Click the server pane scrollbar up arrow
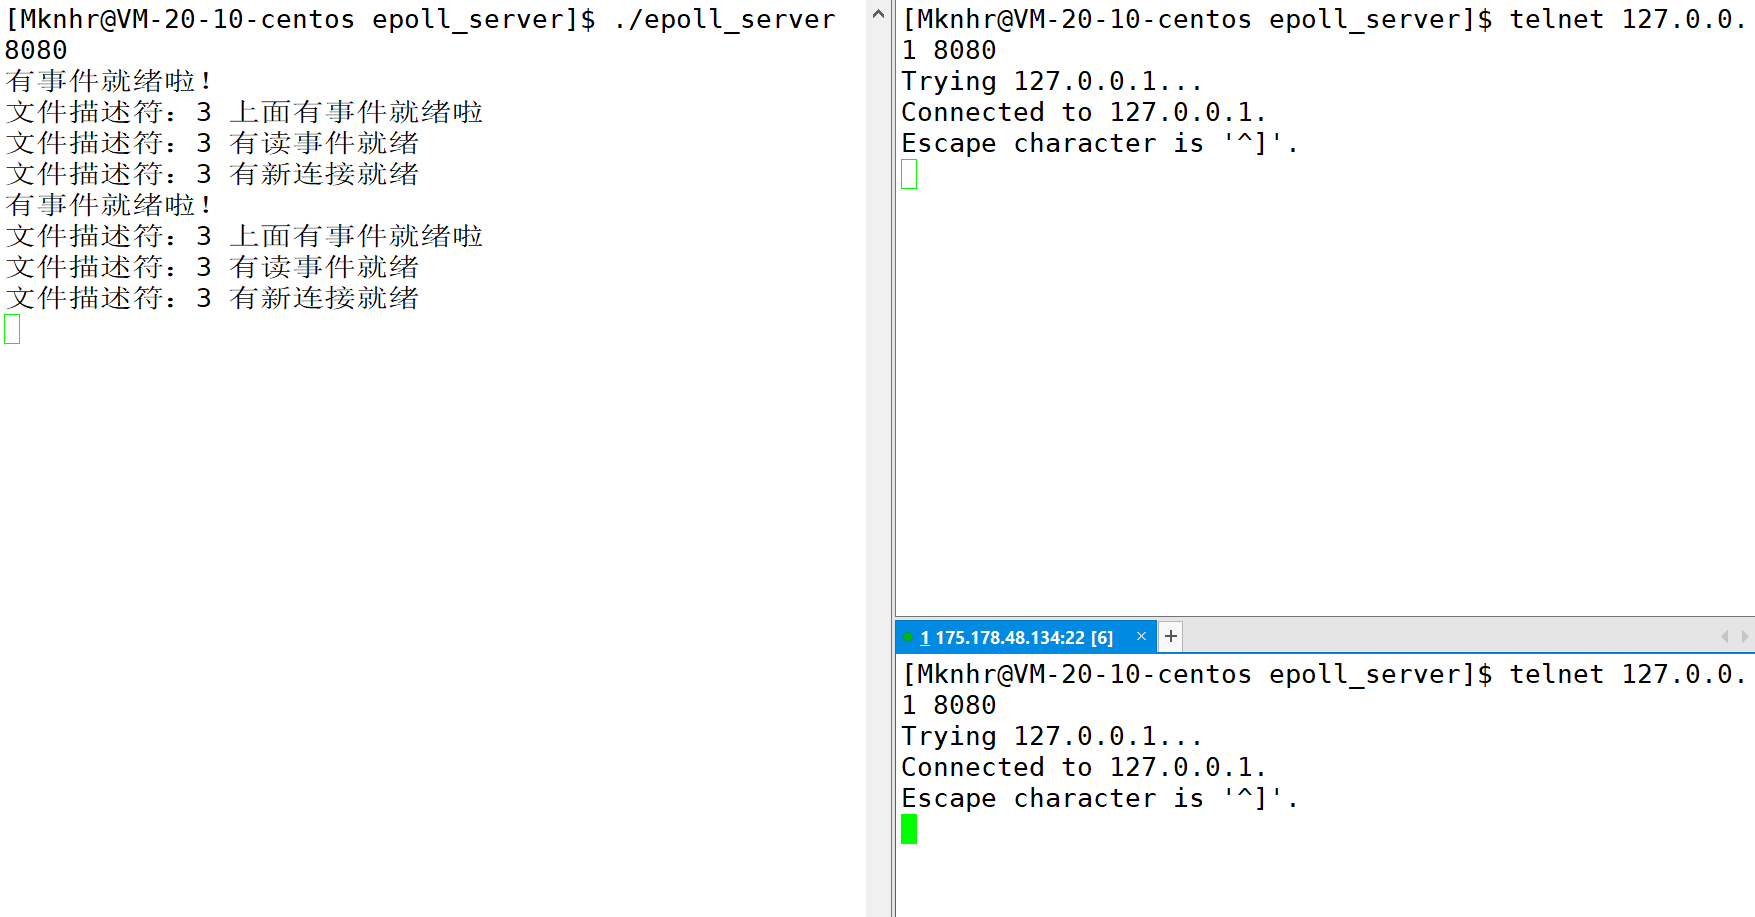 878,14
